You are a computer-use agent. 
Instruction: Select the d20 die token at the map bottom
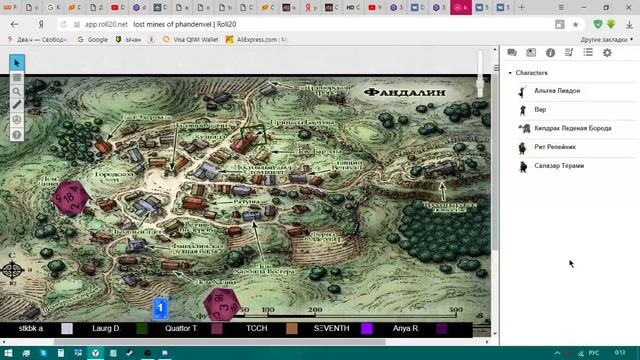(x=221, y=305)
